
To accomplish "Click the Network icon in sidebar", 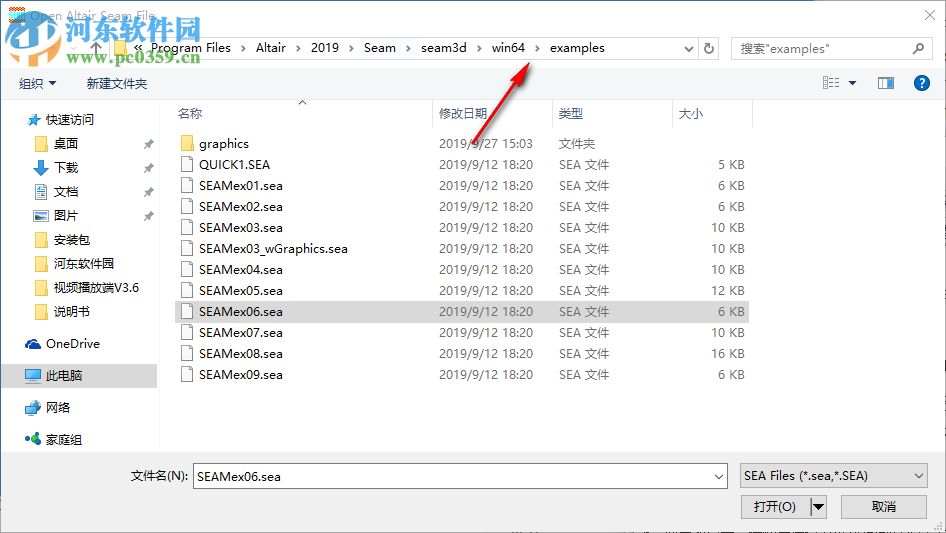I will tap(33, 408).
